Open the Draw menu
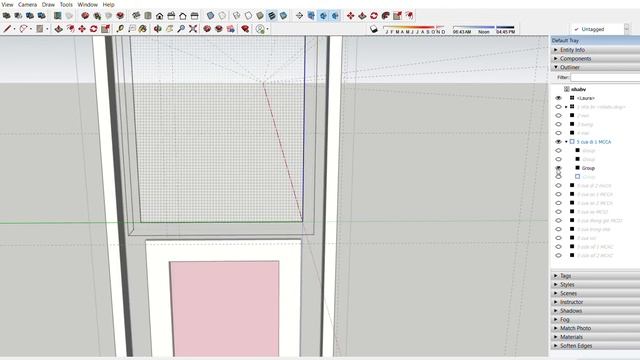This screenshot has width=640, height=360. coord(48,4)
